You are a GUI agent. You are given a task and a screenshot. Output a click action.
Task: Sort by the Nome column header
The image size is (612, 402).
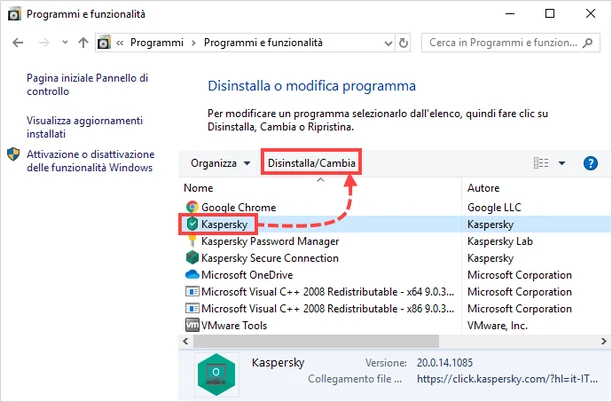click(198, 188)
